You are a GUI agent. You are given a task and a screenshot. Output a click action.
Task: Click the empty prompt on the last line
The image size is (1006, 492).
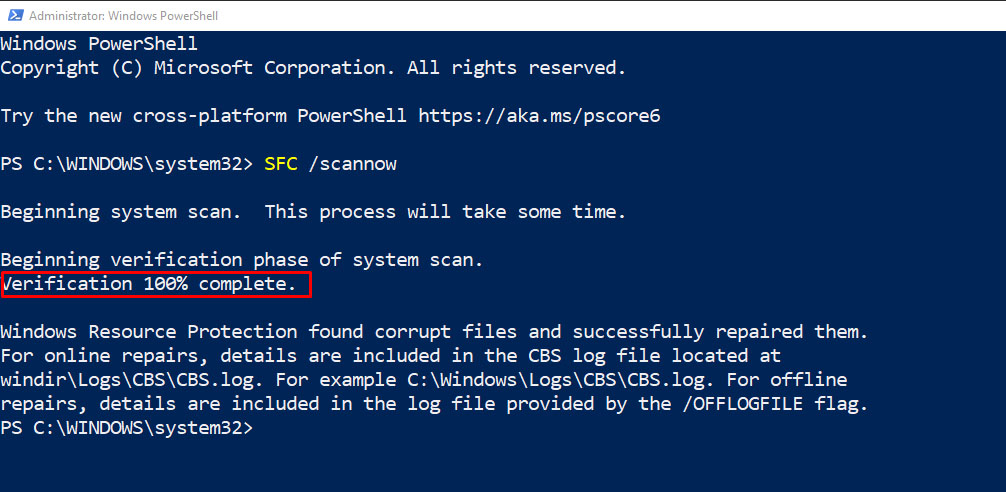click(x=127, y=428)
